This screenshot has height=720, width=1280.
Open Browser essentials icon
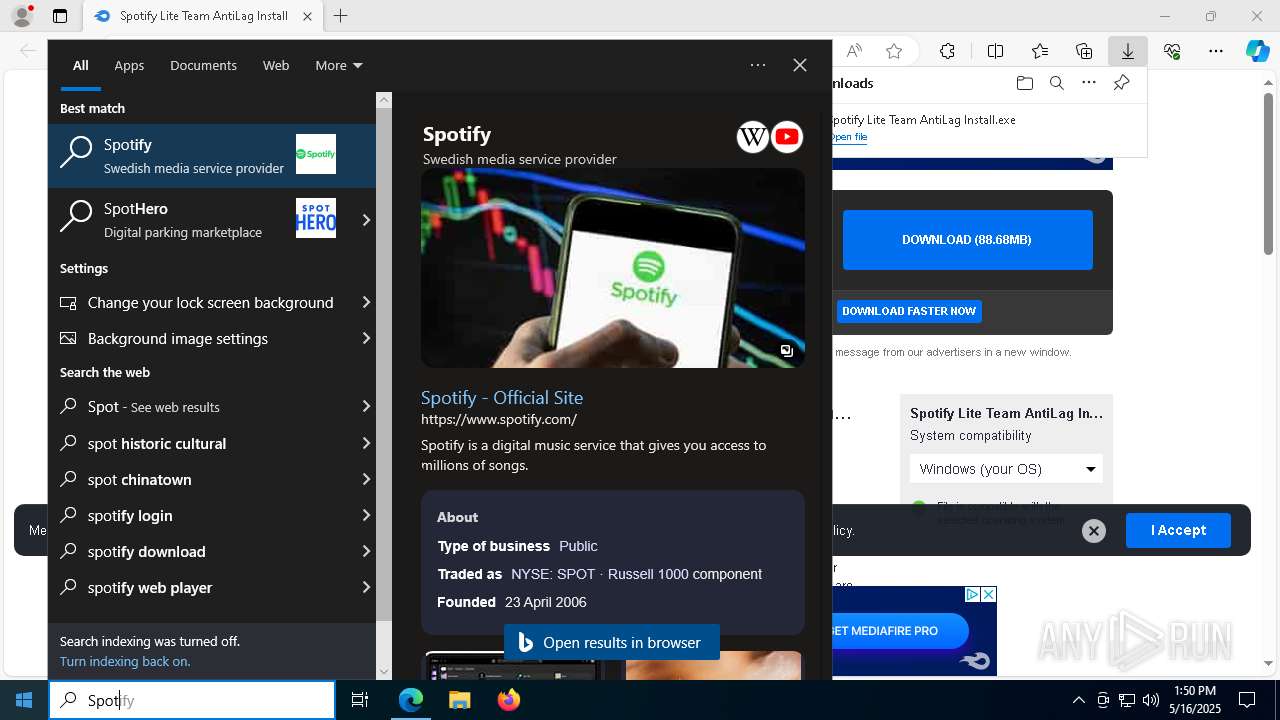click(1172, 51)
